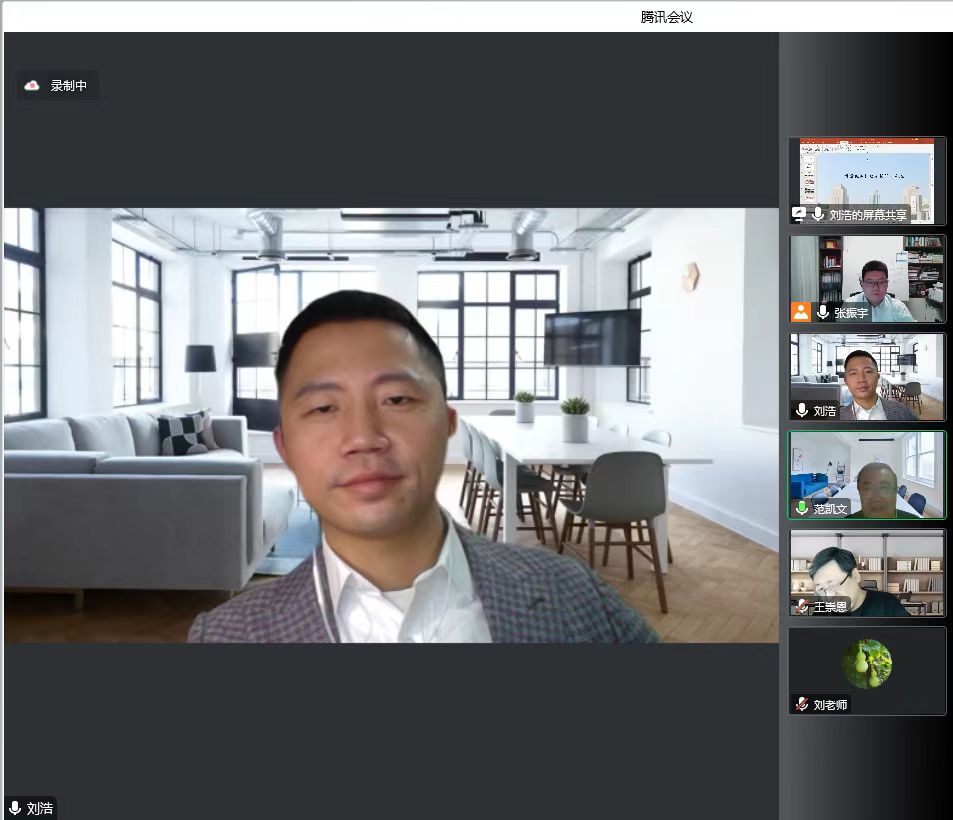Click the microphone icon on 刘浩's sidebar tile
The image size is (953, 820).
click(801, 410)
